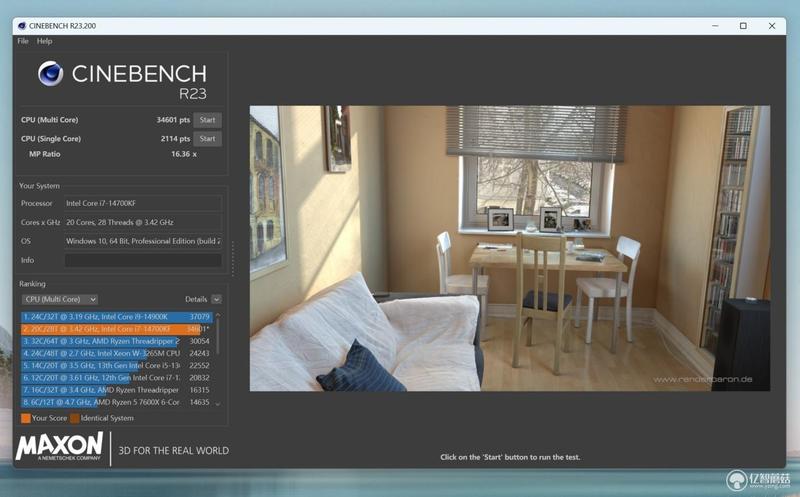Select ranking row AMD Ryzen 5 7600X
Image resolution: width=800 pixels, height=497 pixels.
[x=116, y=403]
